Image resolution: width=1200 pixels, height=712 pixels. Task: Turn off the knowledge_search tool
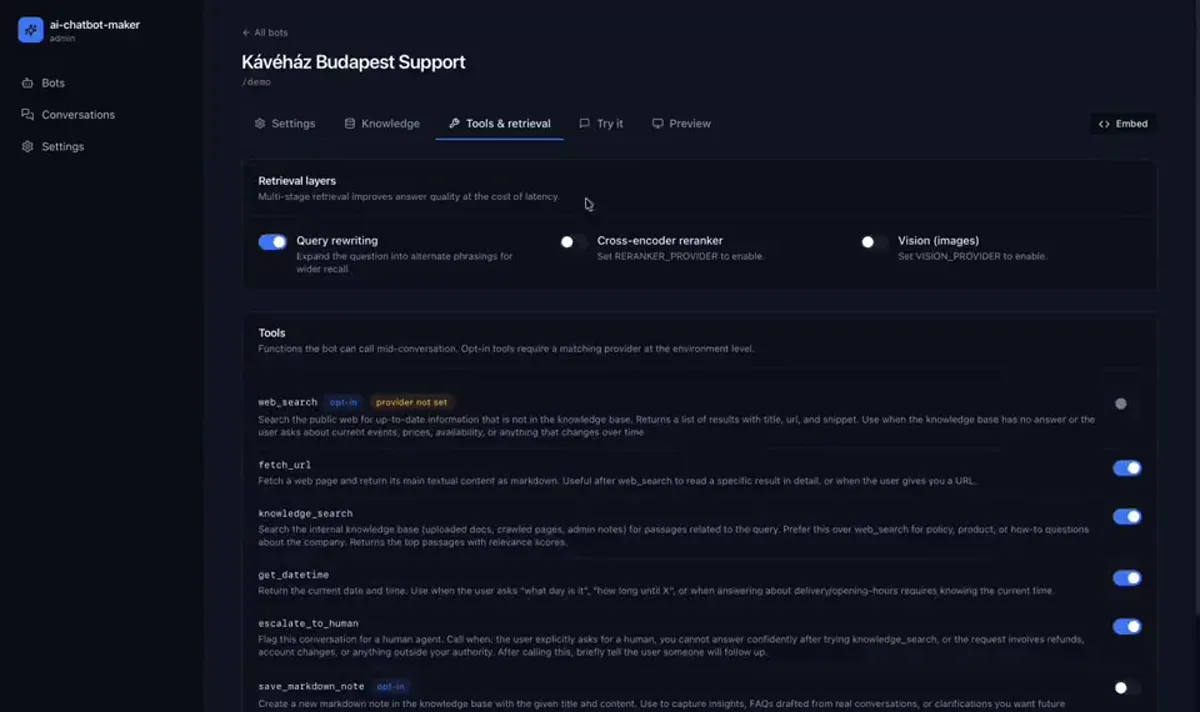coord(1127,517)
